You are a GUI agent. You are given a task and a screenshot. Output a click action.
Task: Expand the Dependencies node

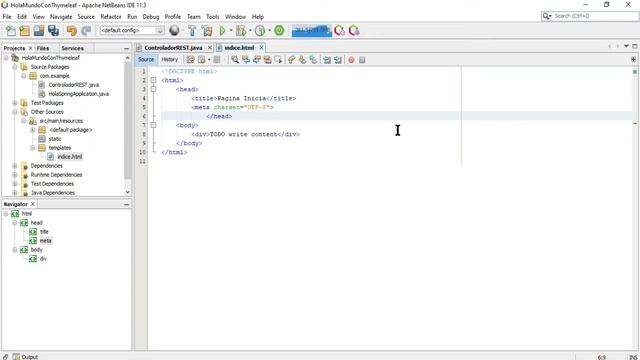[x=15, y=166]
